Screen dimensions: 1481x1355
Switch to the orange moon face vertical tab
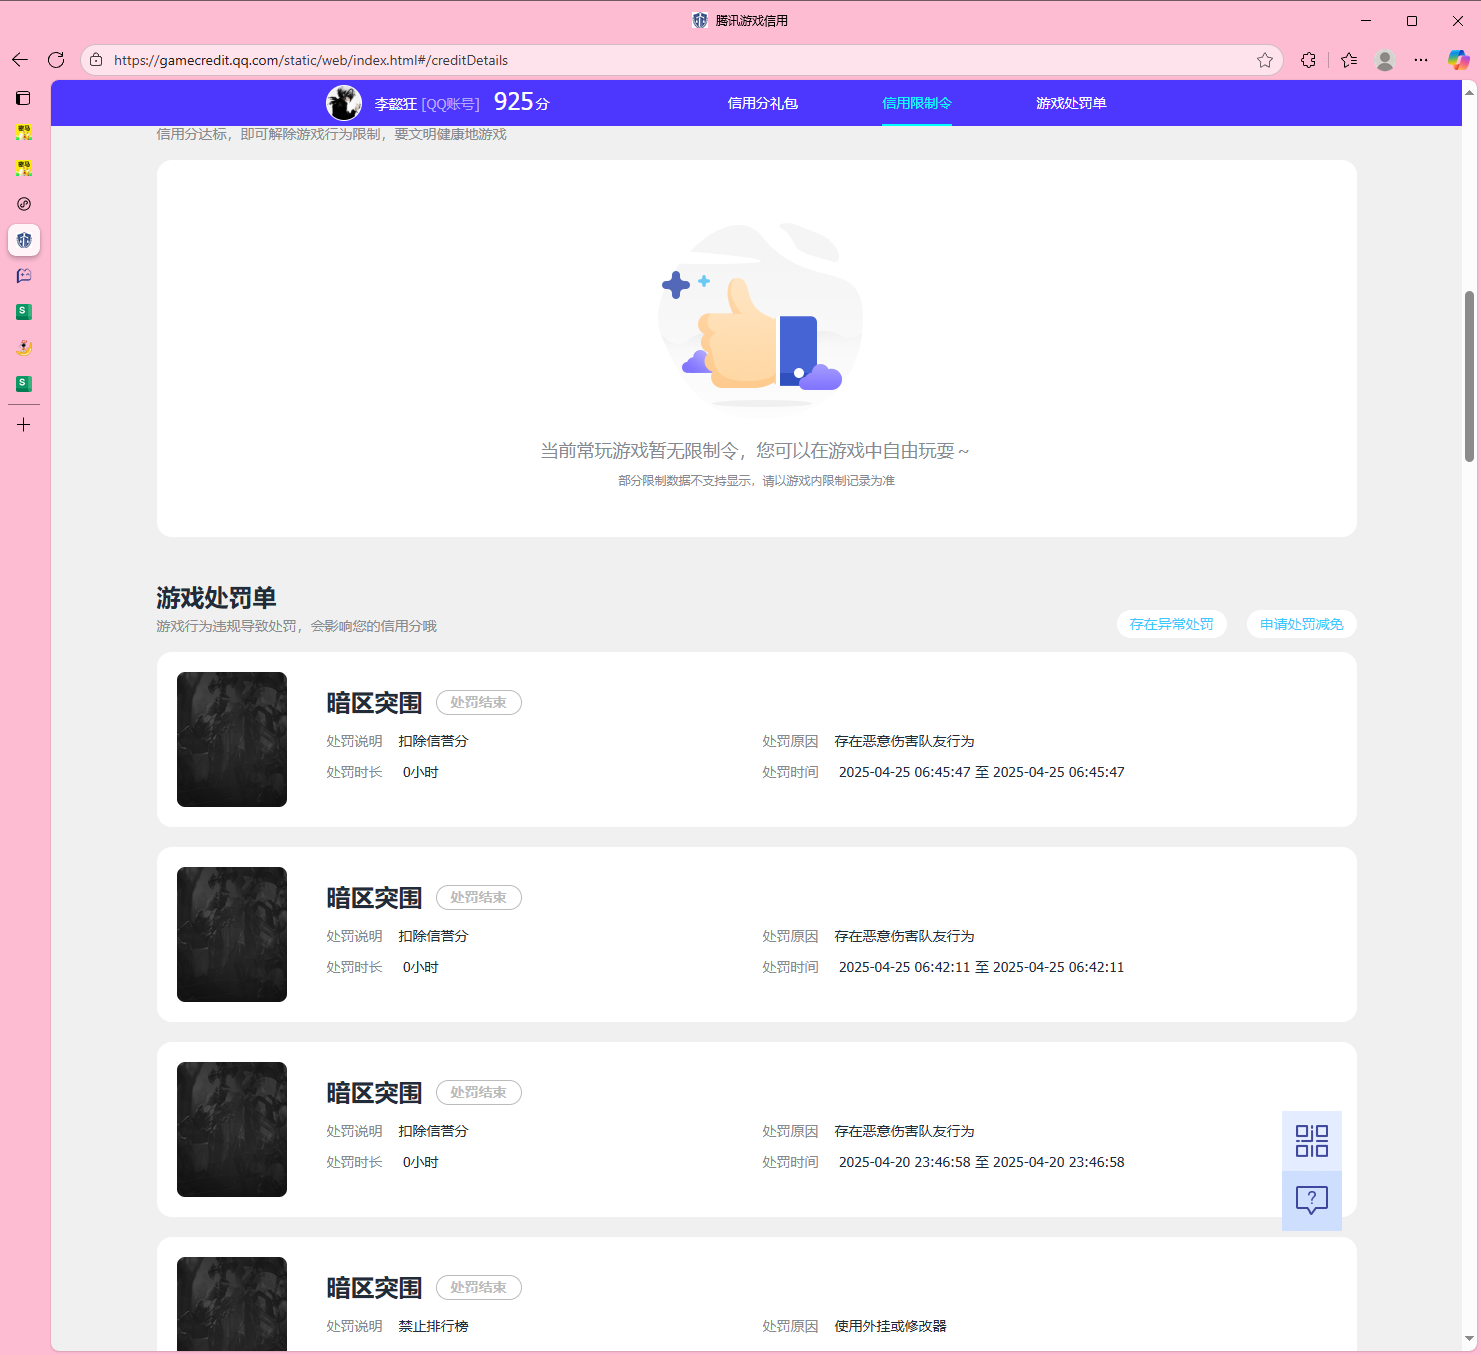coord(24,348)
